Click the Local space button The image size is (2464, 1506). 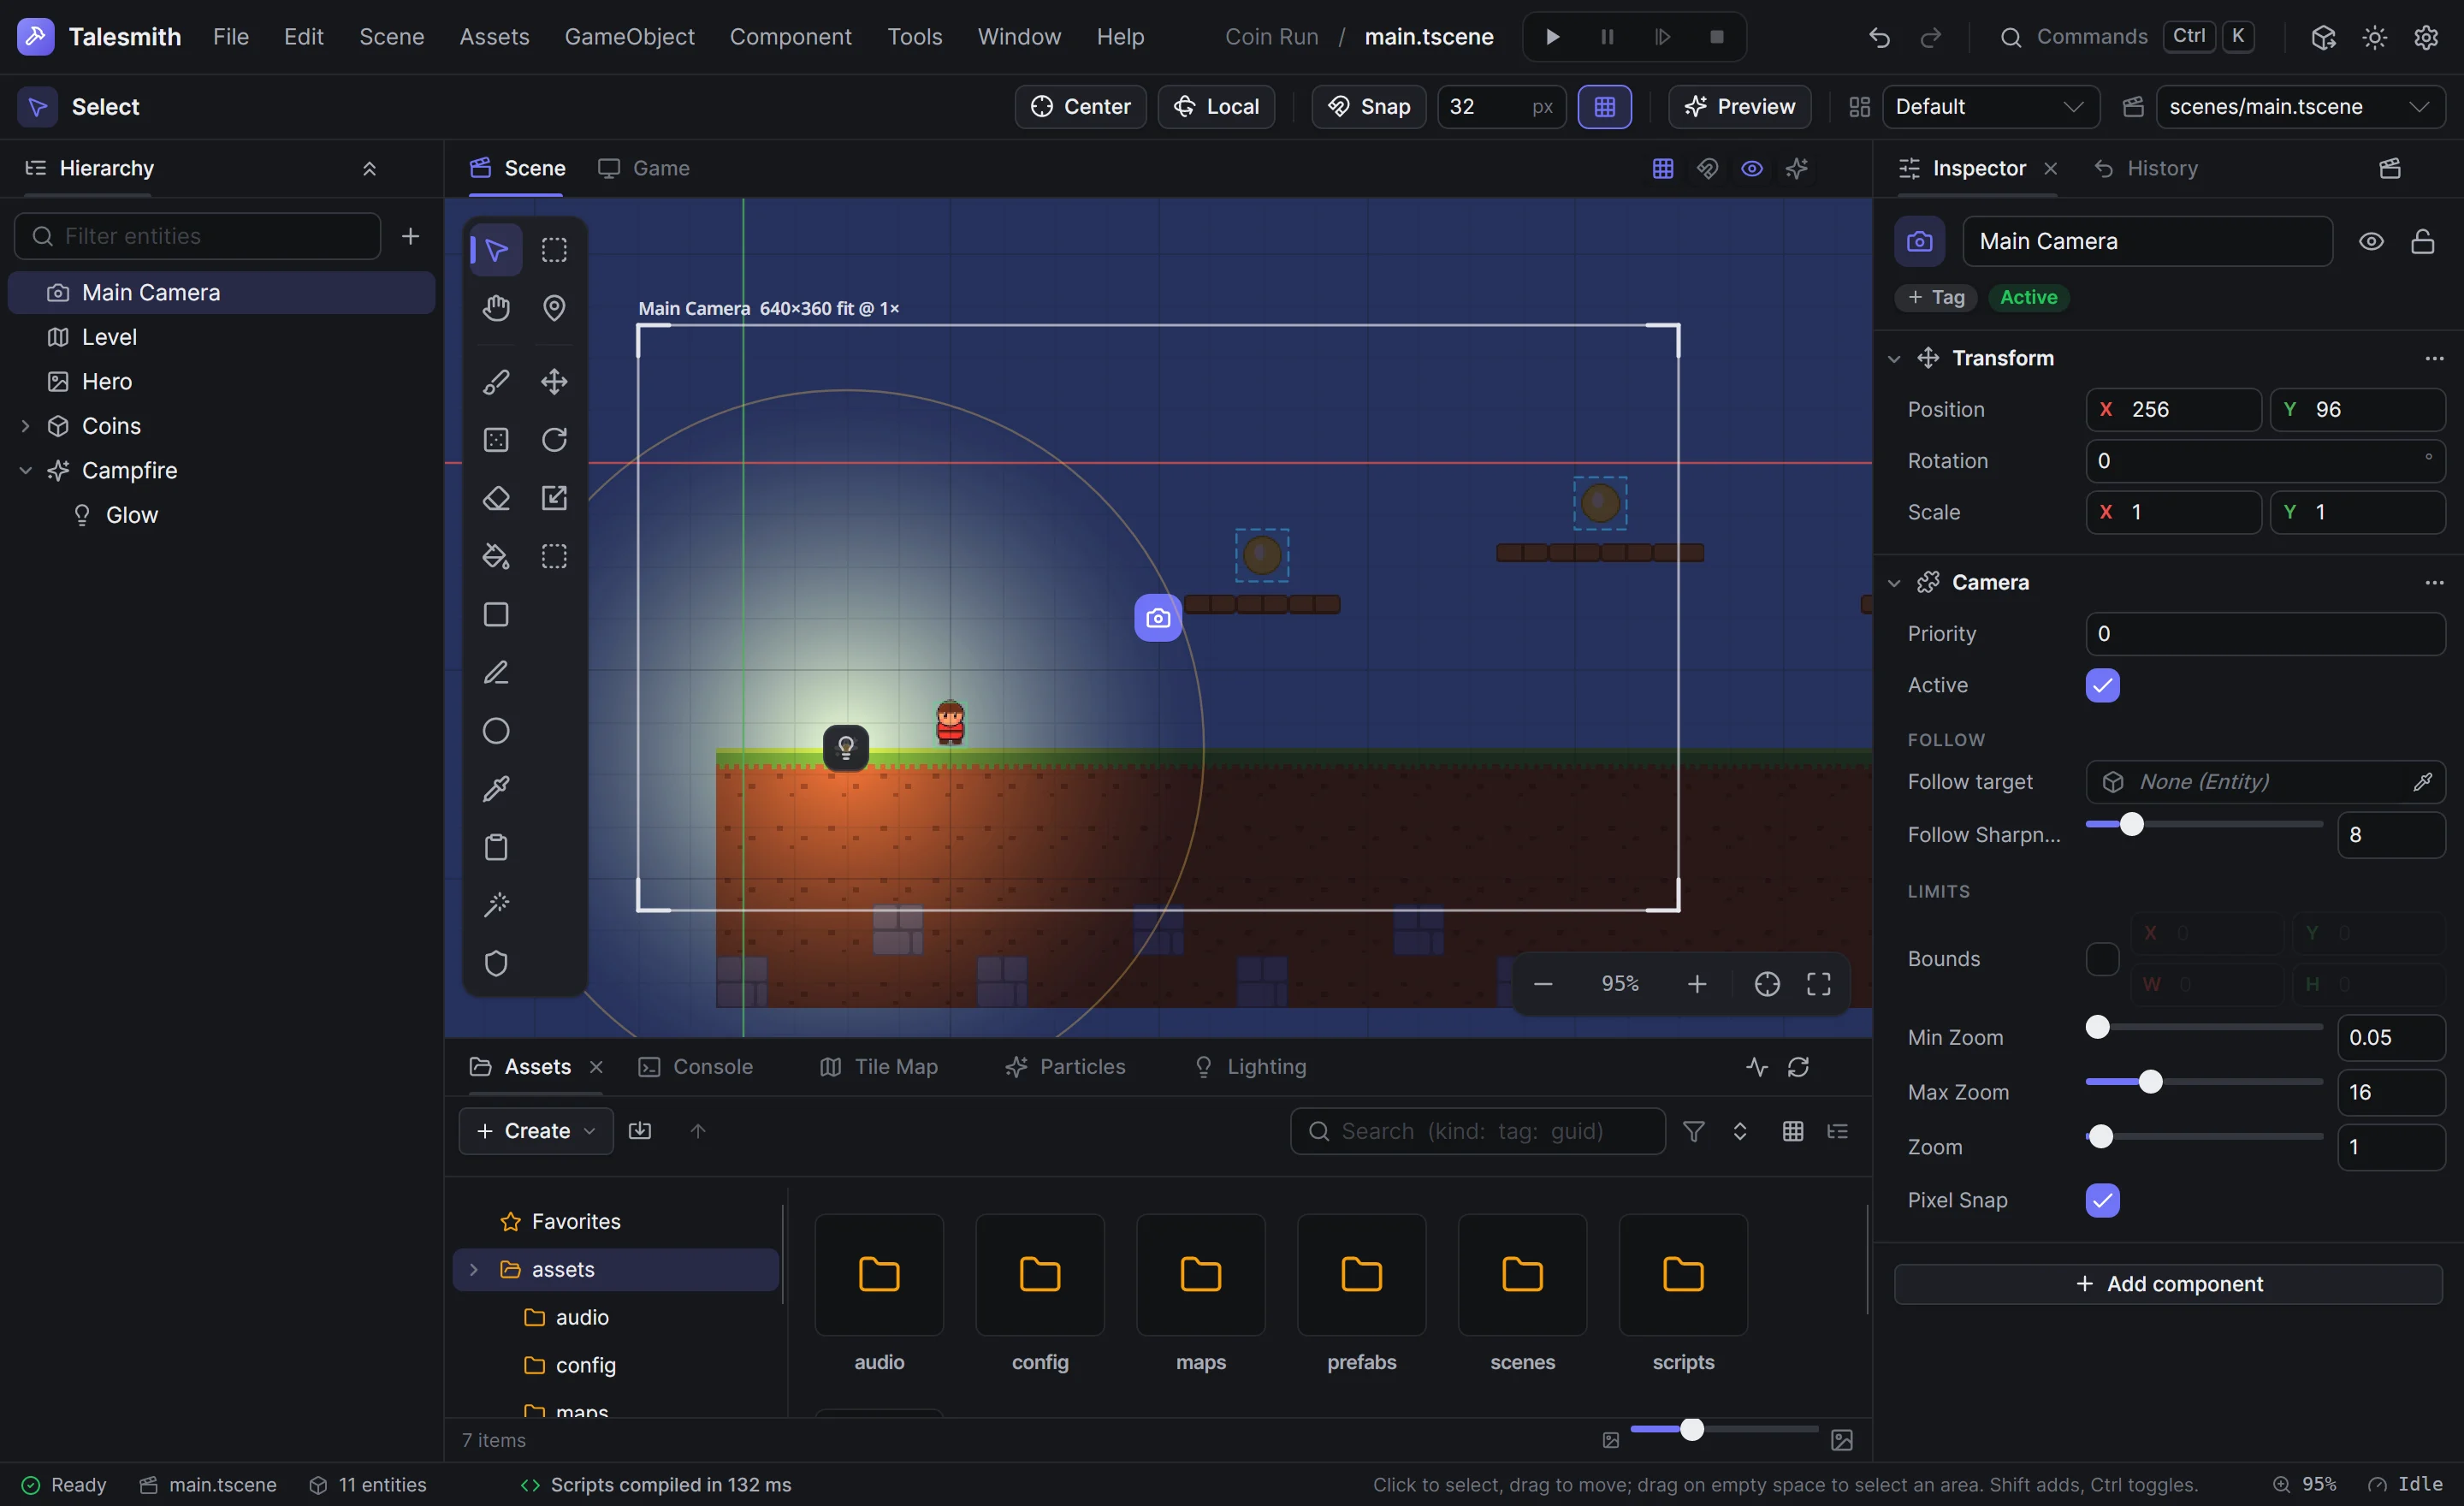[1216, 106]
